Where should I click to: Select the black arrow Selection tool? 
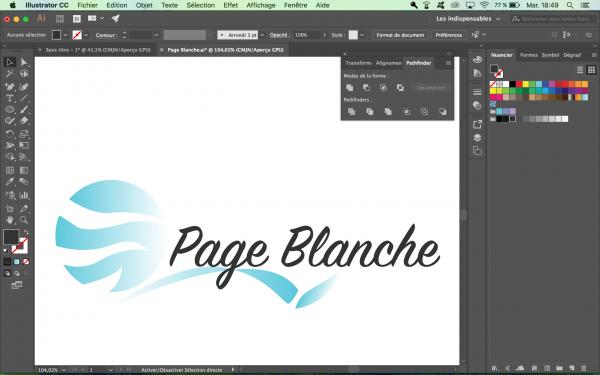tap(10, 62)
